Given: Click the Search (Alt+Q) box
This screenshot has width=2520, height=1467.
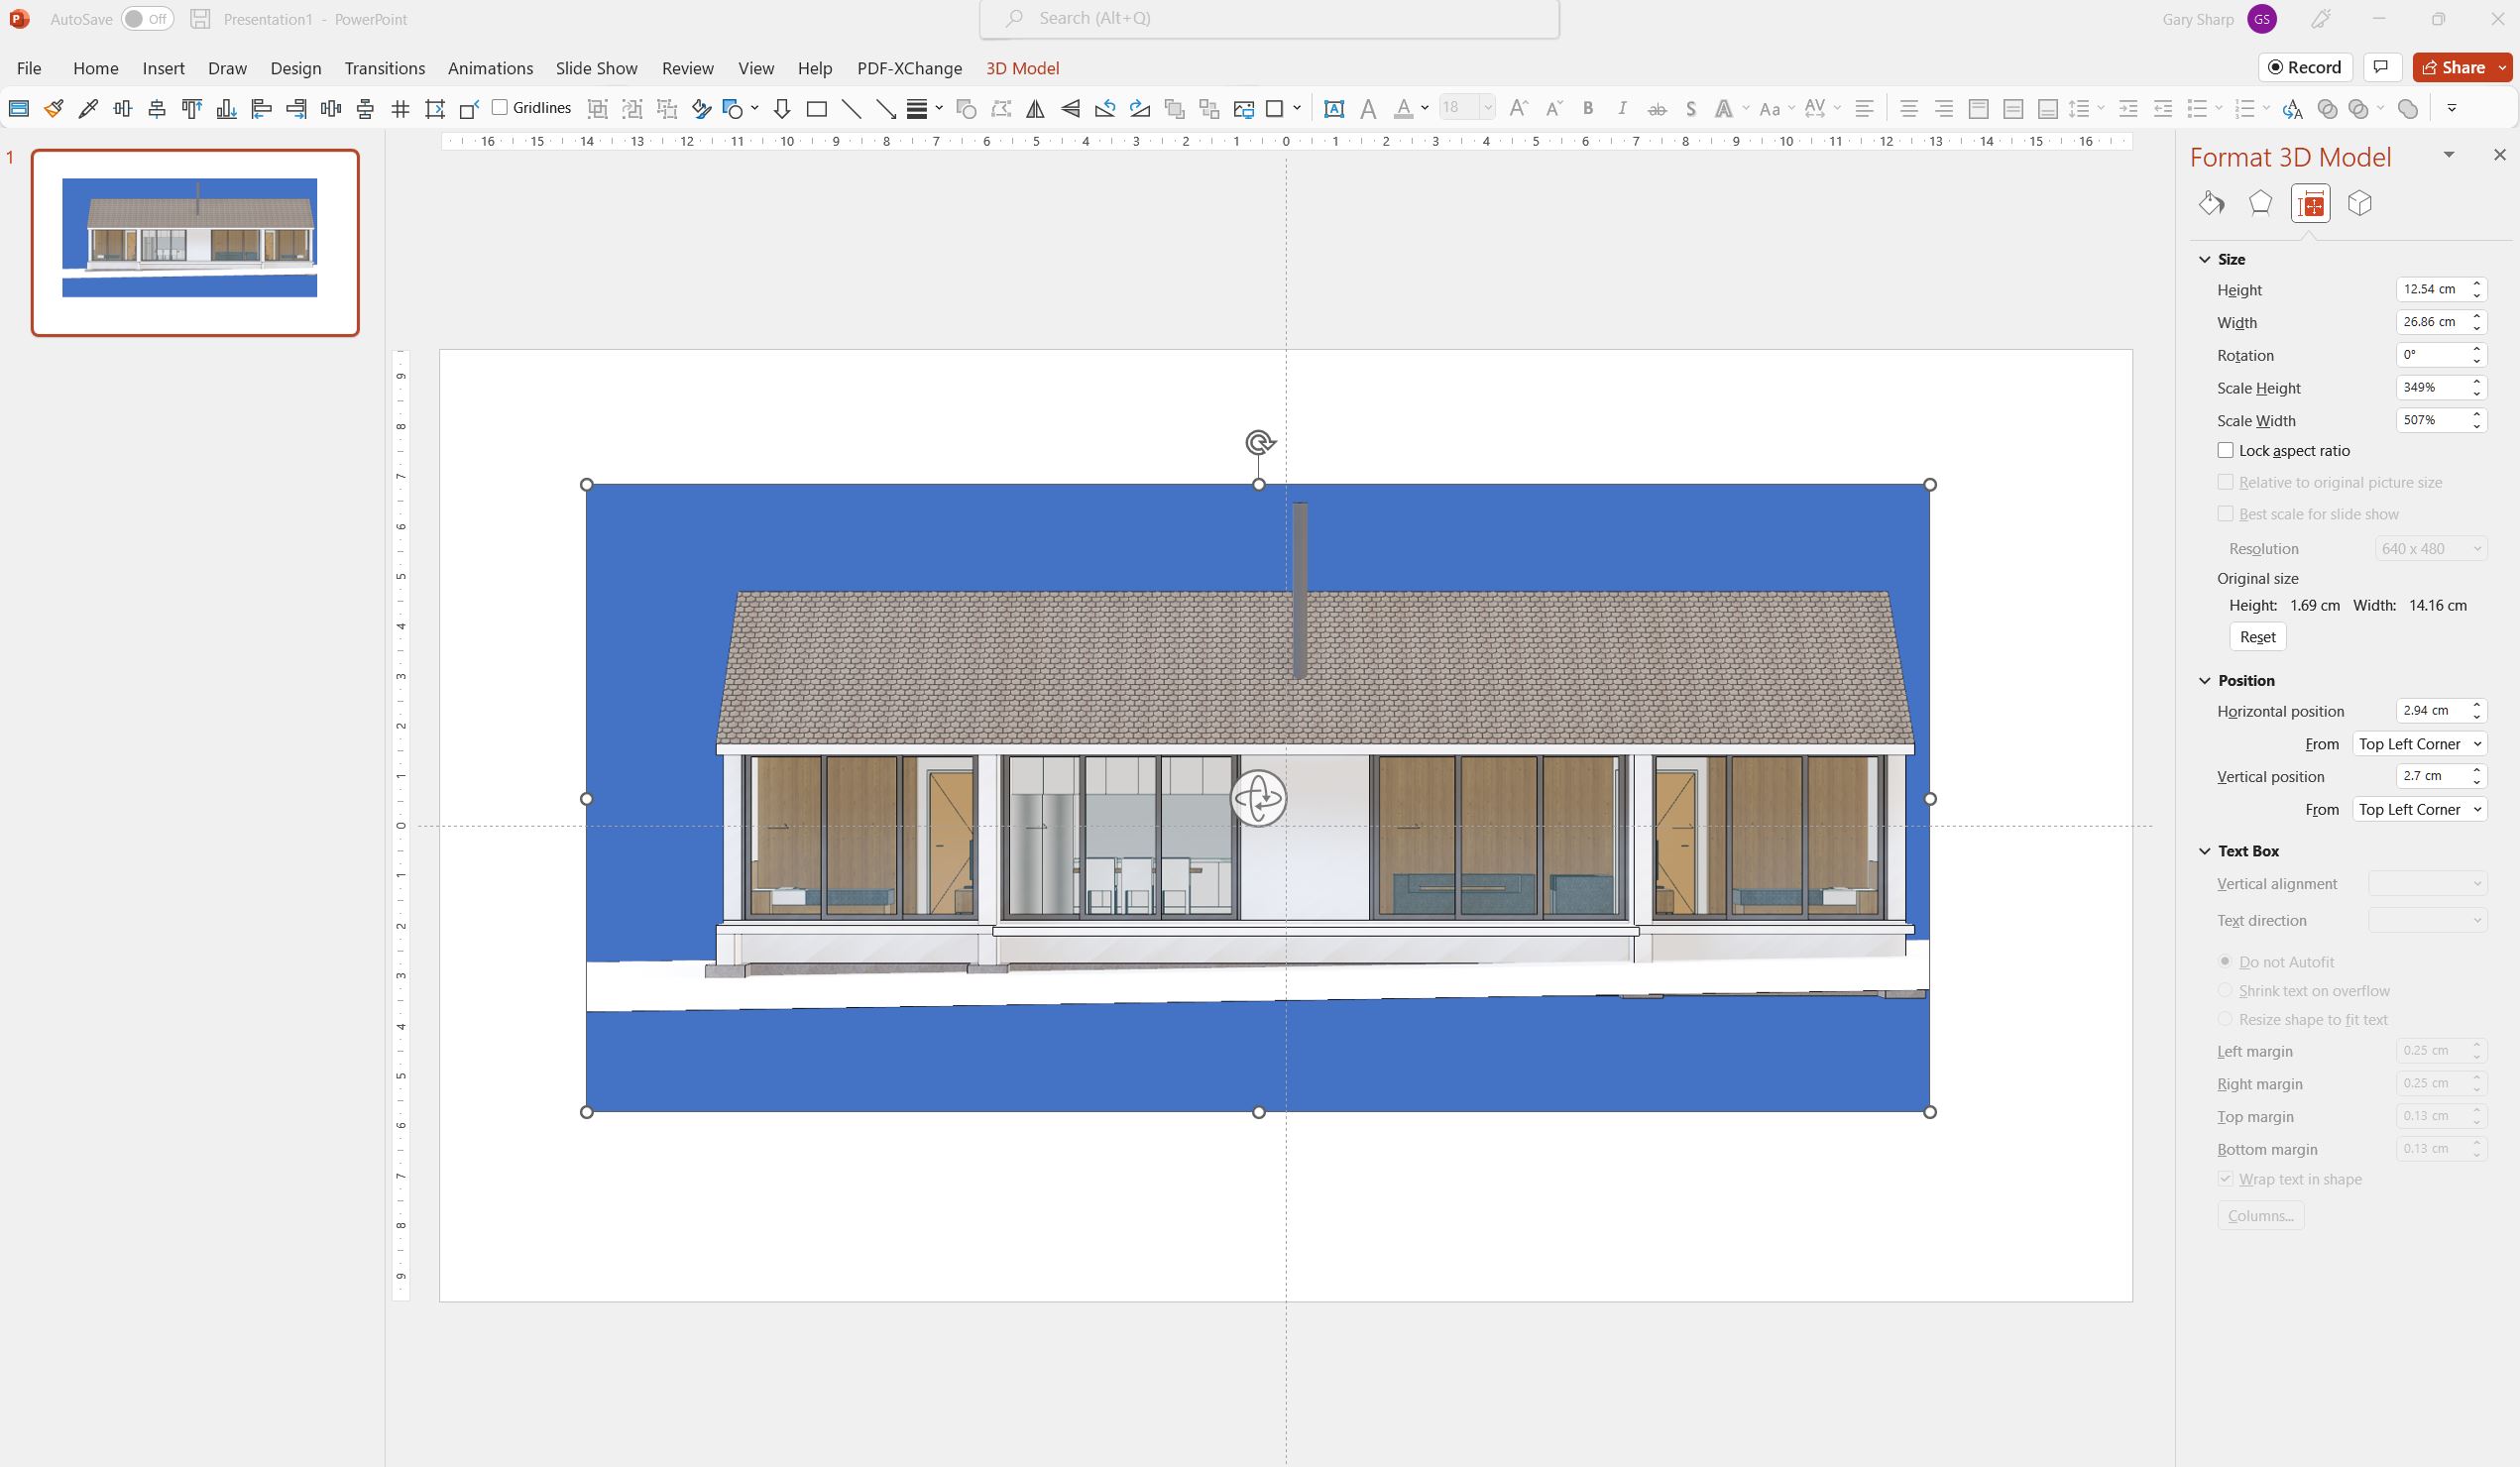Looking at the screenshot, I should pyautogui.click(x=1269, y=19).
